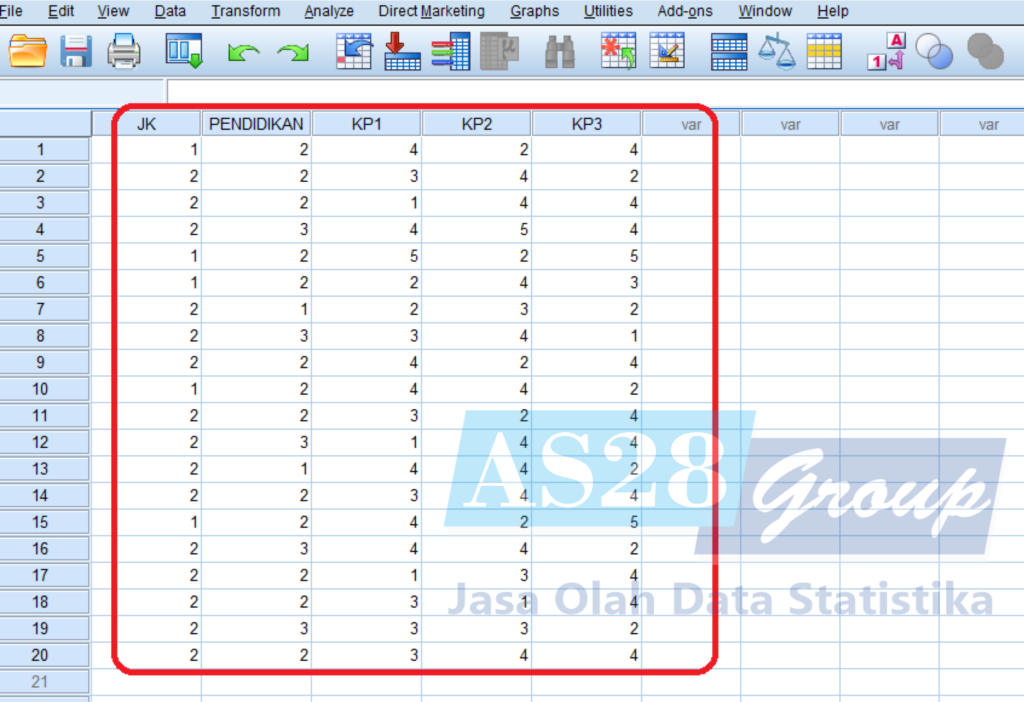
Task: Save the dataset with the floppy disk icon
Action: tap(76, 51)
